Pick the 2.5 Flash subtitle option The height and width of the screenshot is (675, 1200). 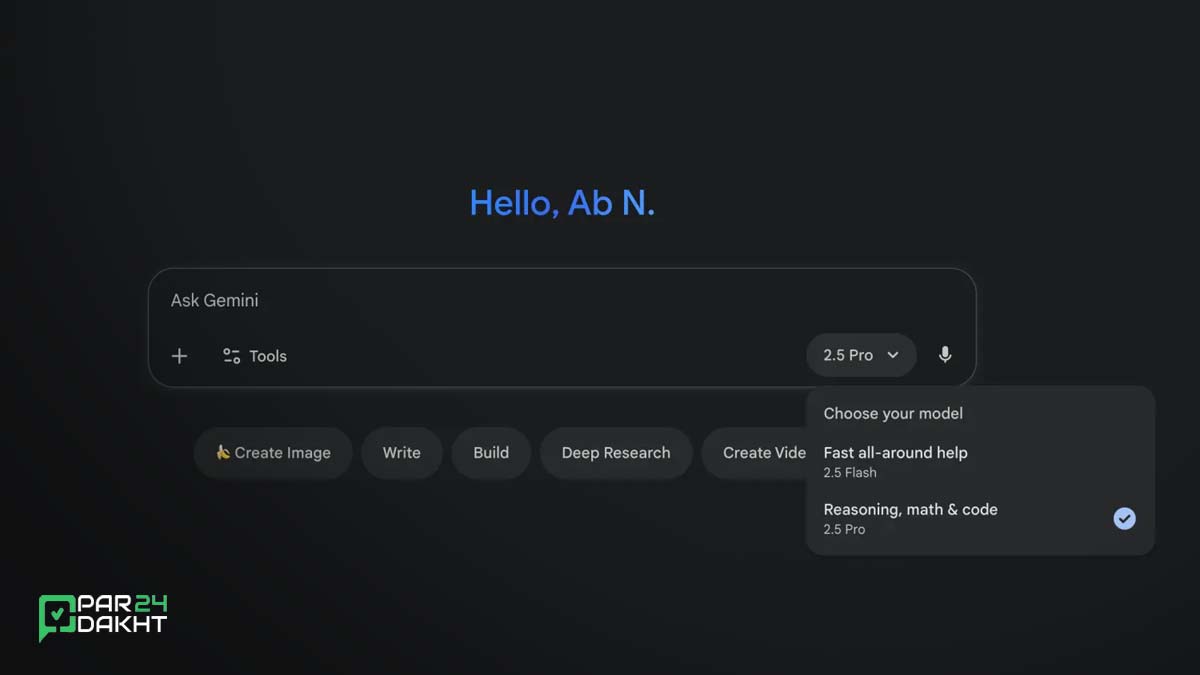[x=850, y=473]
